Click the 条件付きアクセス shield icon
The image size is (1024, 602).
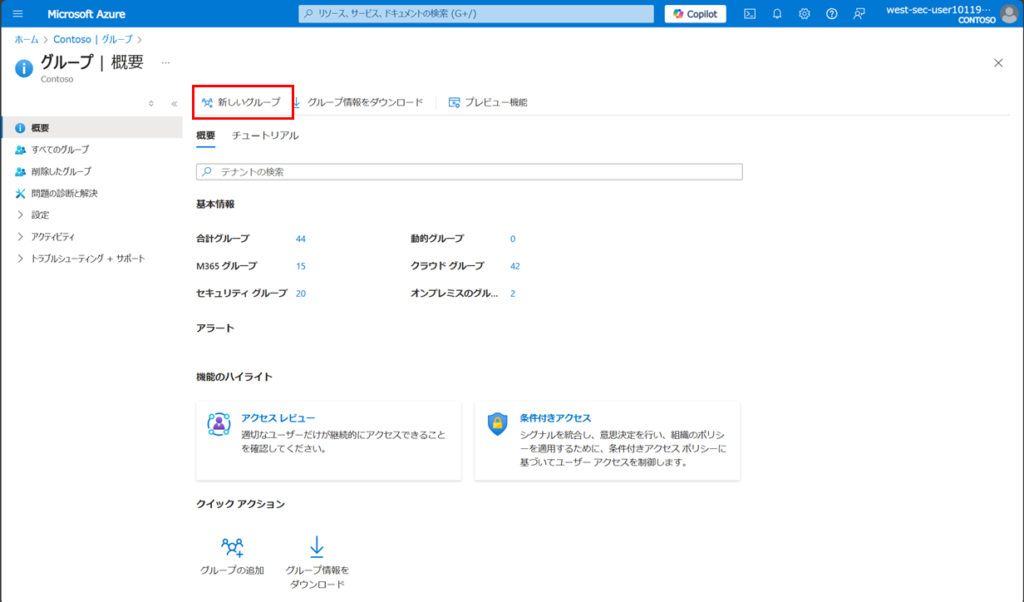click(x=498, y=424)
